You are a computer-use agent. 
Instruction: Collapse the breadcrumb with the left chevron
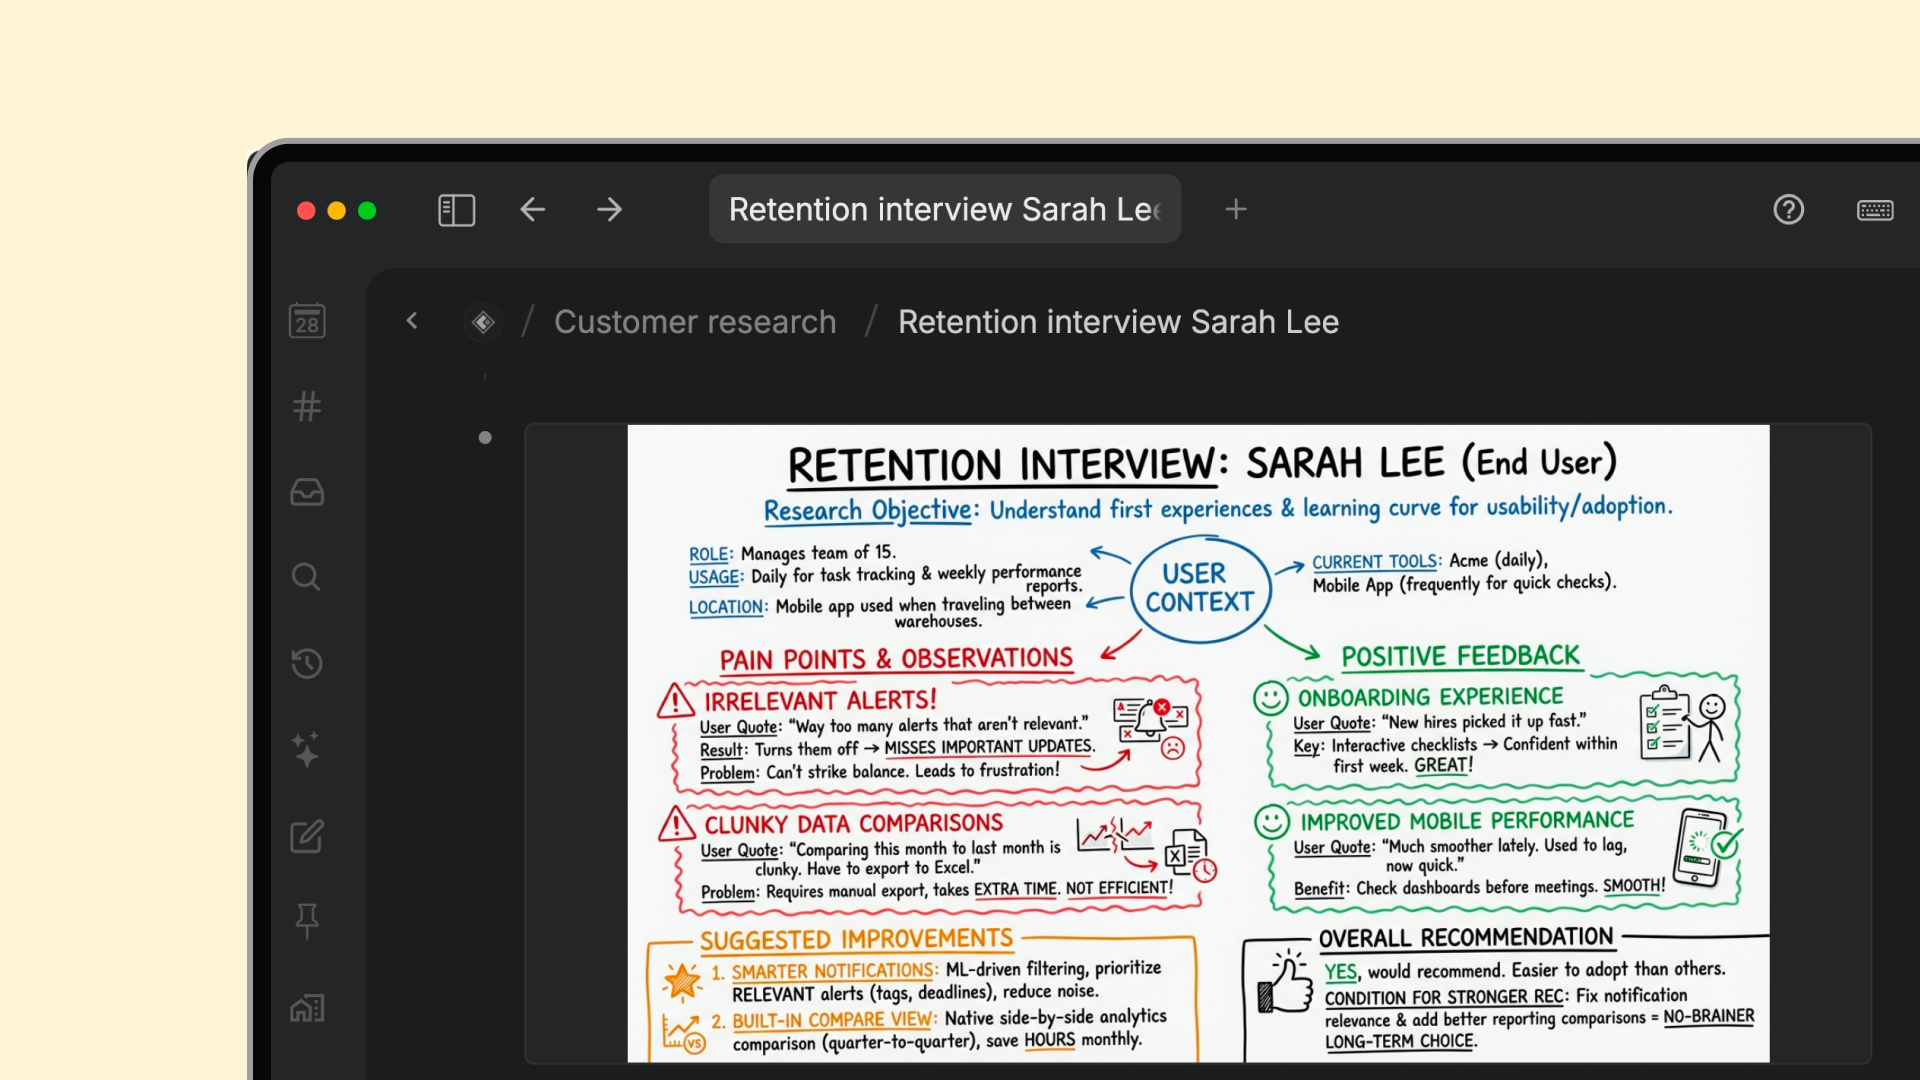(412, 321)
